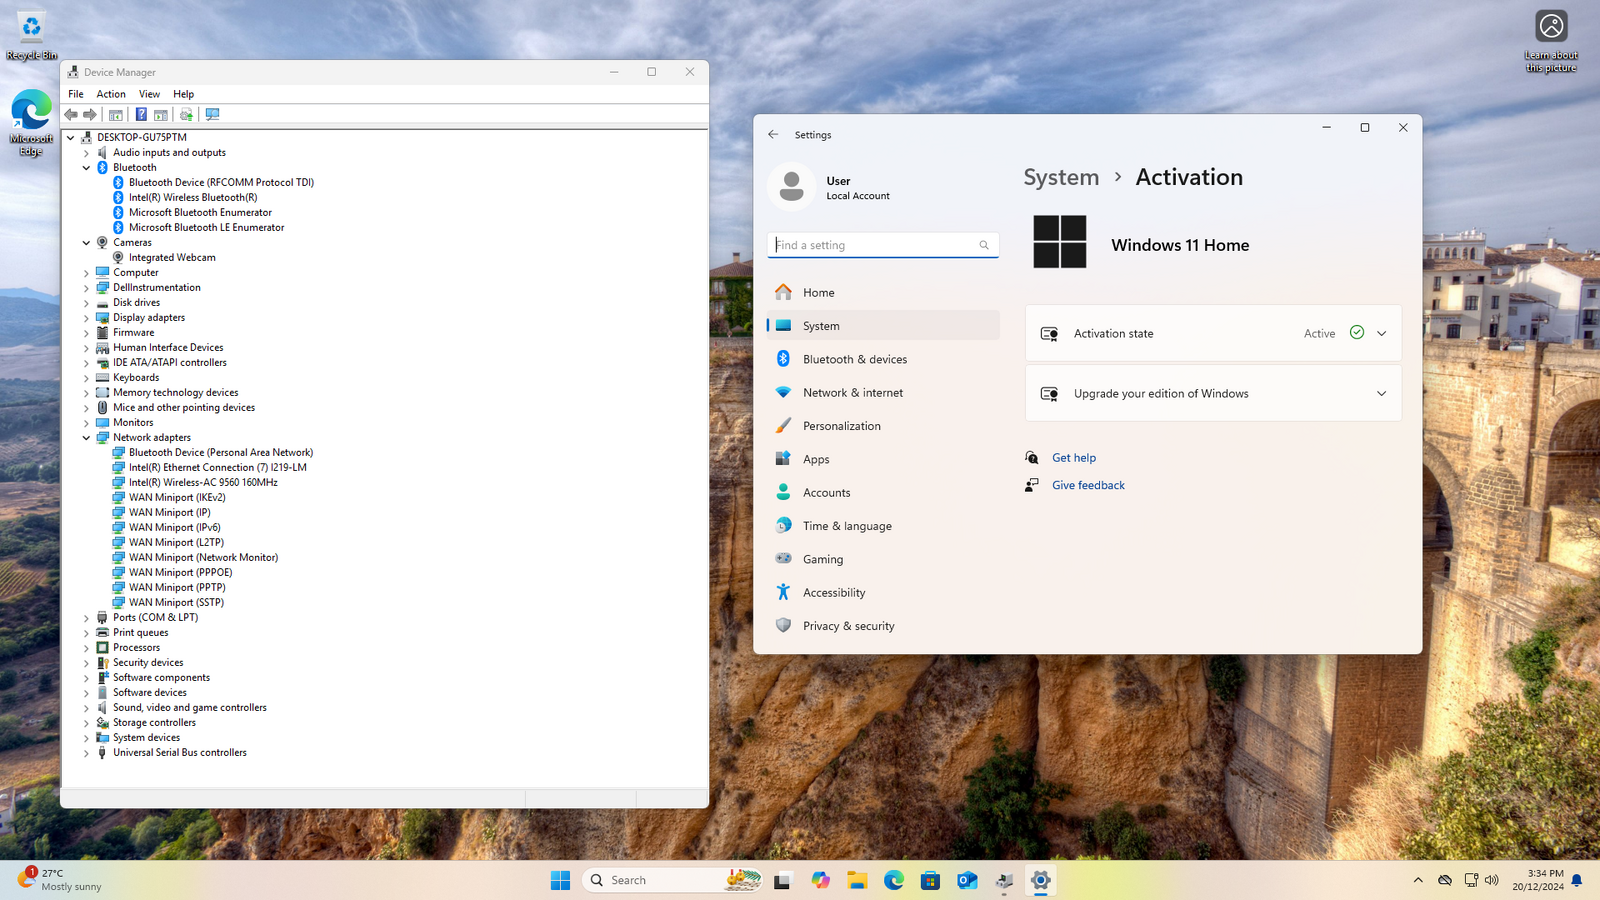Open Apps settings page
The image size is (1600, 900).
[883, 459]
